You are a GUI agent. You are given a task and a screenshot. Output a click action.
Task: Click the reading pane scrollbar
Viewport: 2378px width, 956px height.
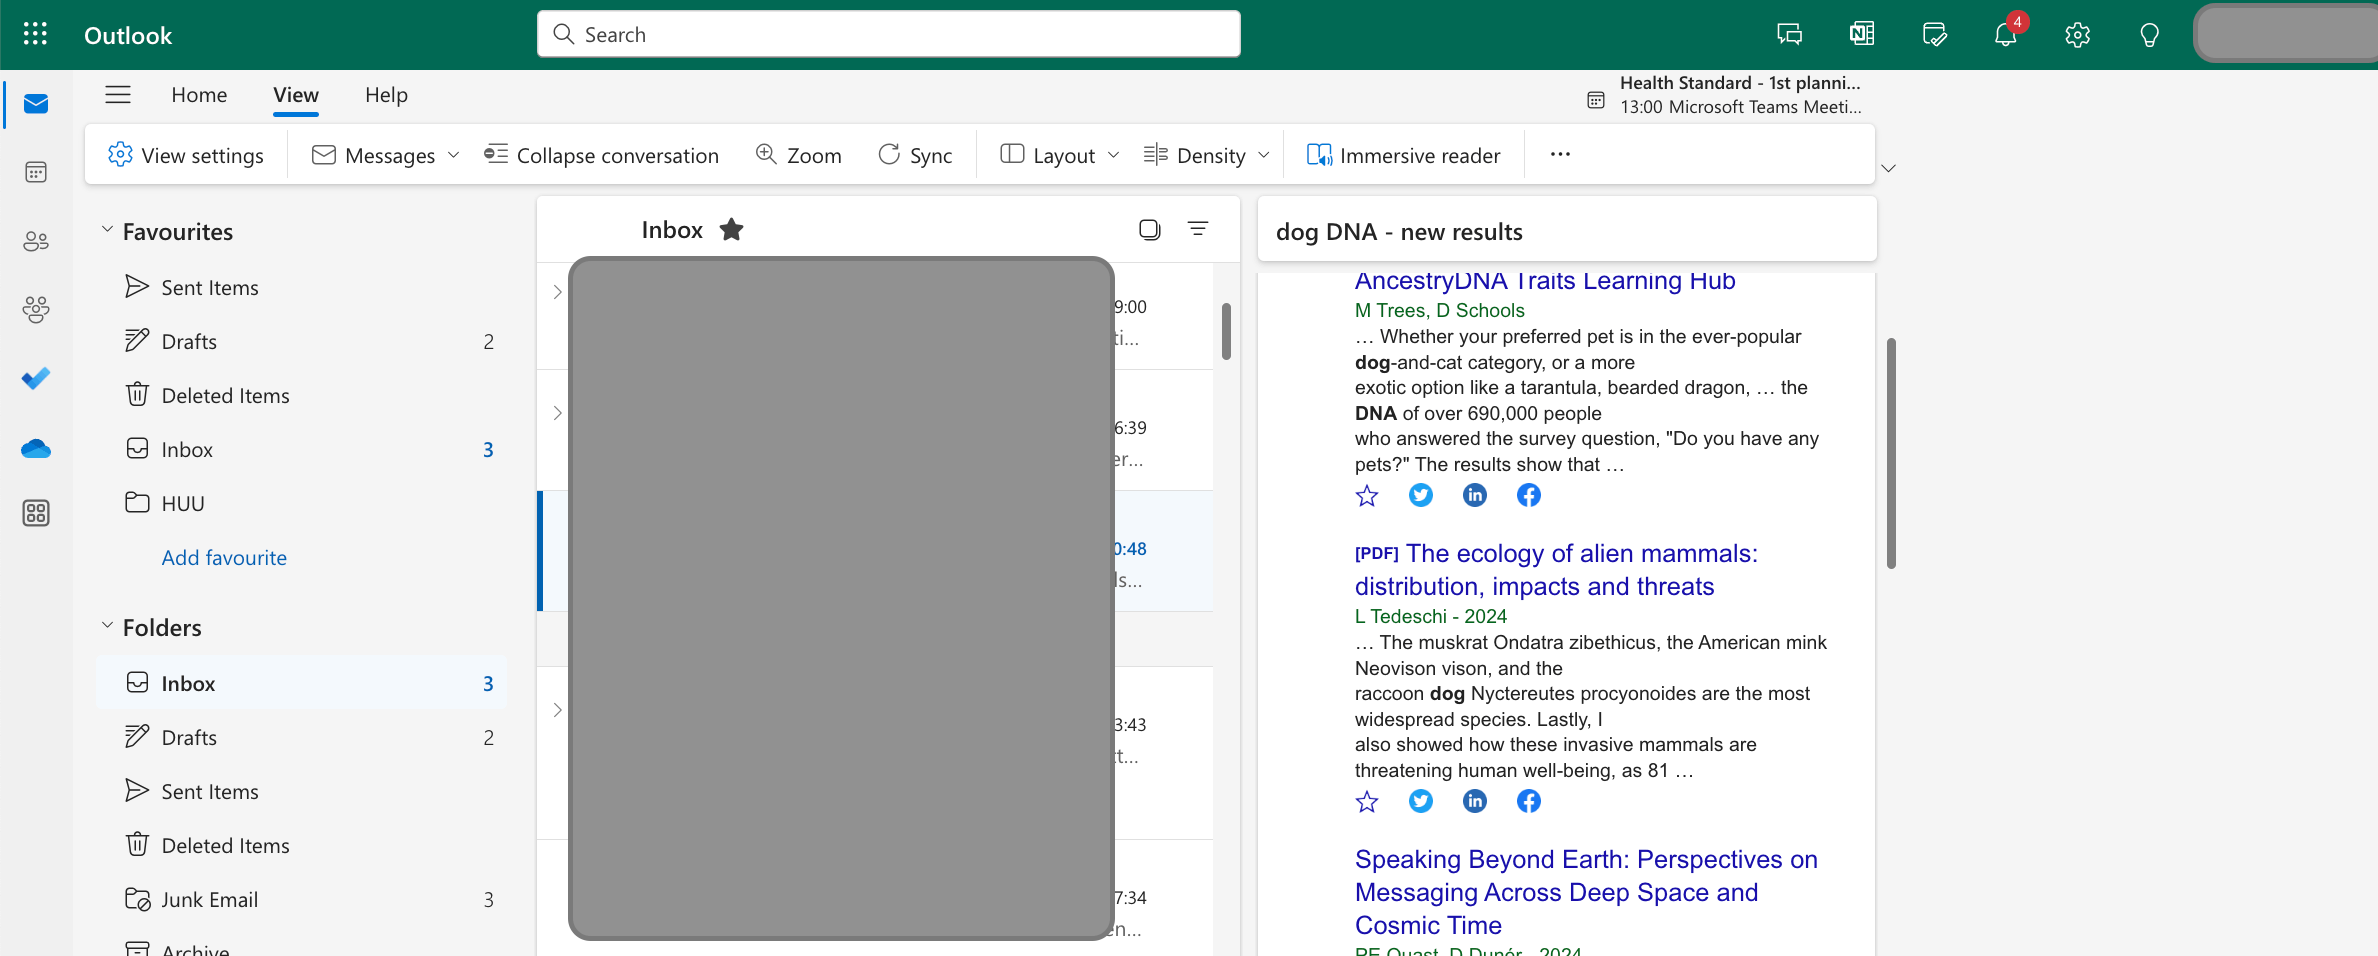coord(1891,453)
